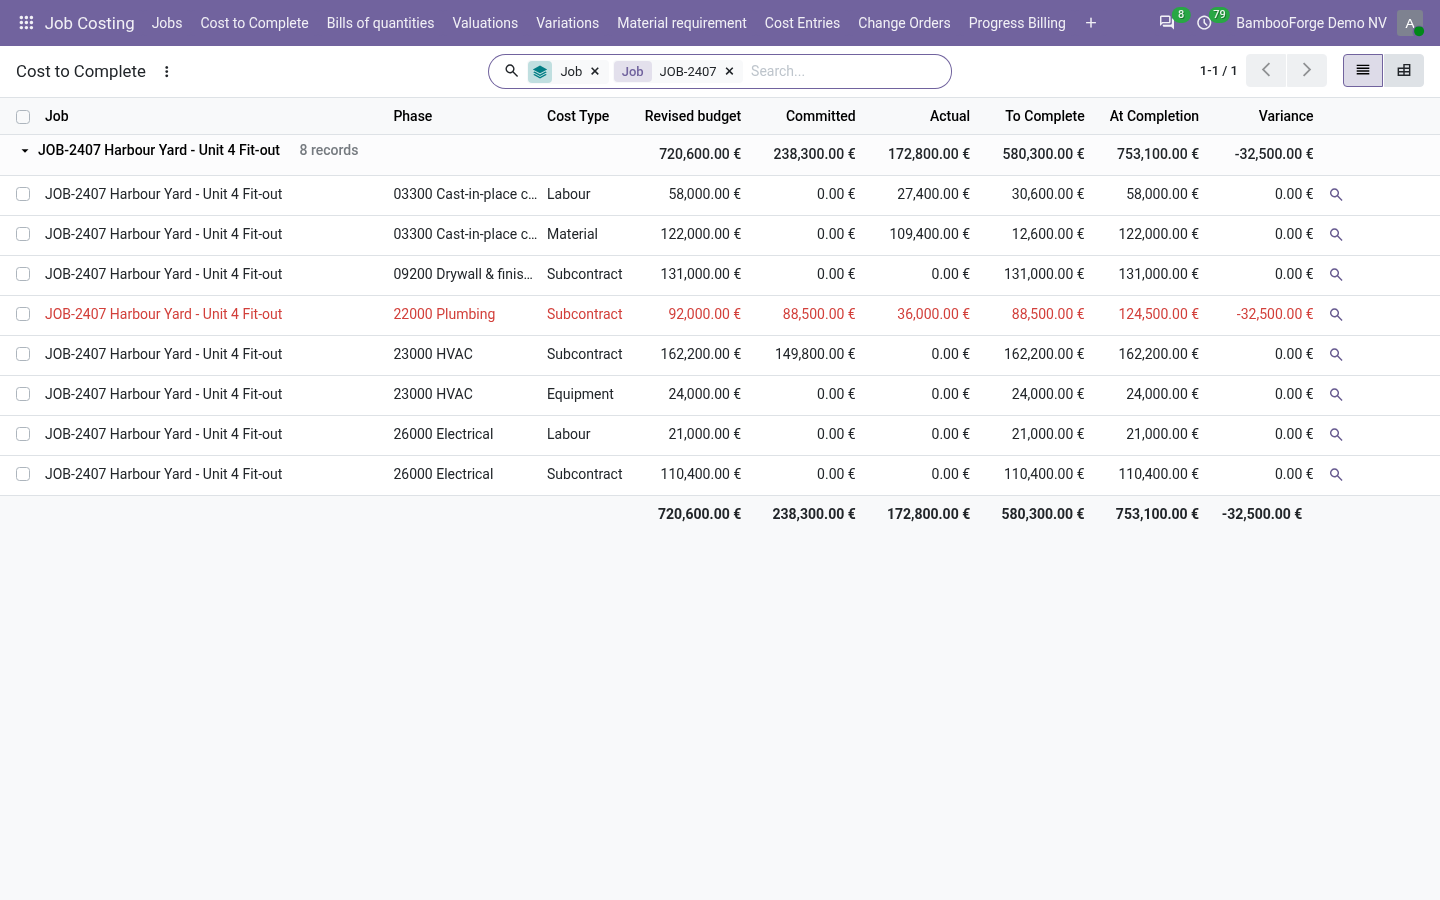Tick the Drywall Subcontract row checkbox
The height and width of the screenshot is (900, 1440).
pyautogui.click(x=23, y=274)
